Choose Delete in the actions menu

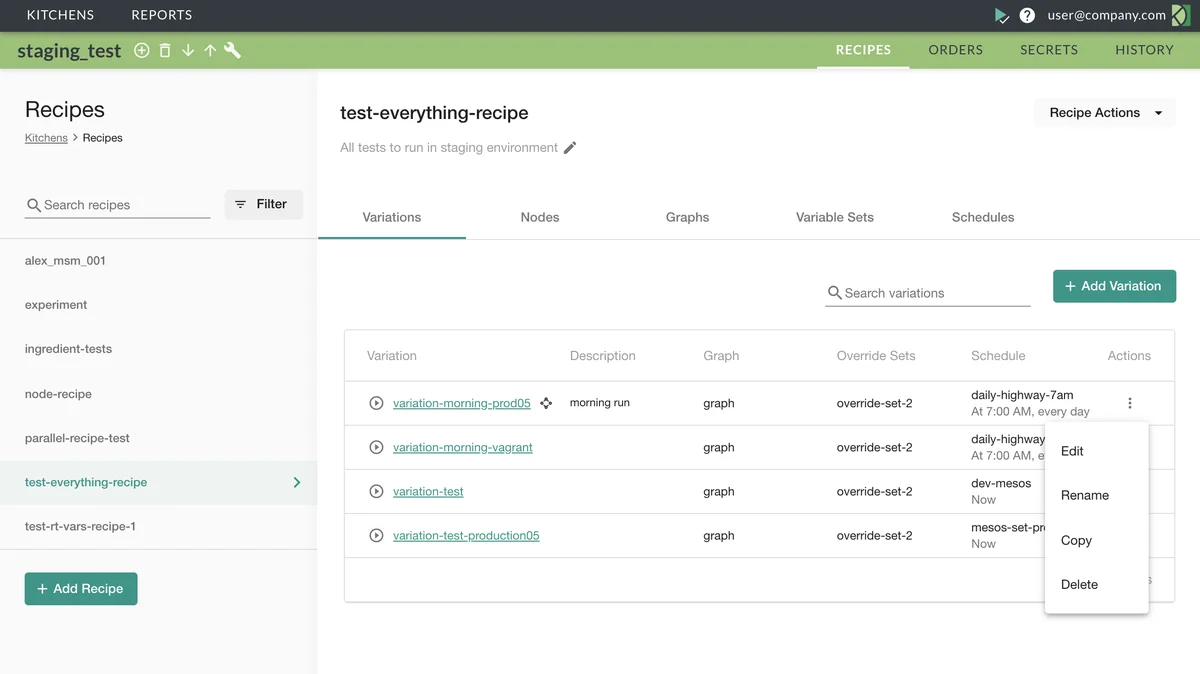[x=1079, y=584]
